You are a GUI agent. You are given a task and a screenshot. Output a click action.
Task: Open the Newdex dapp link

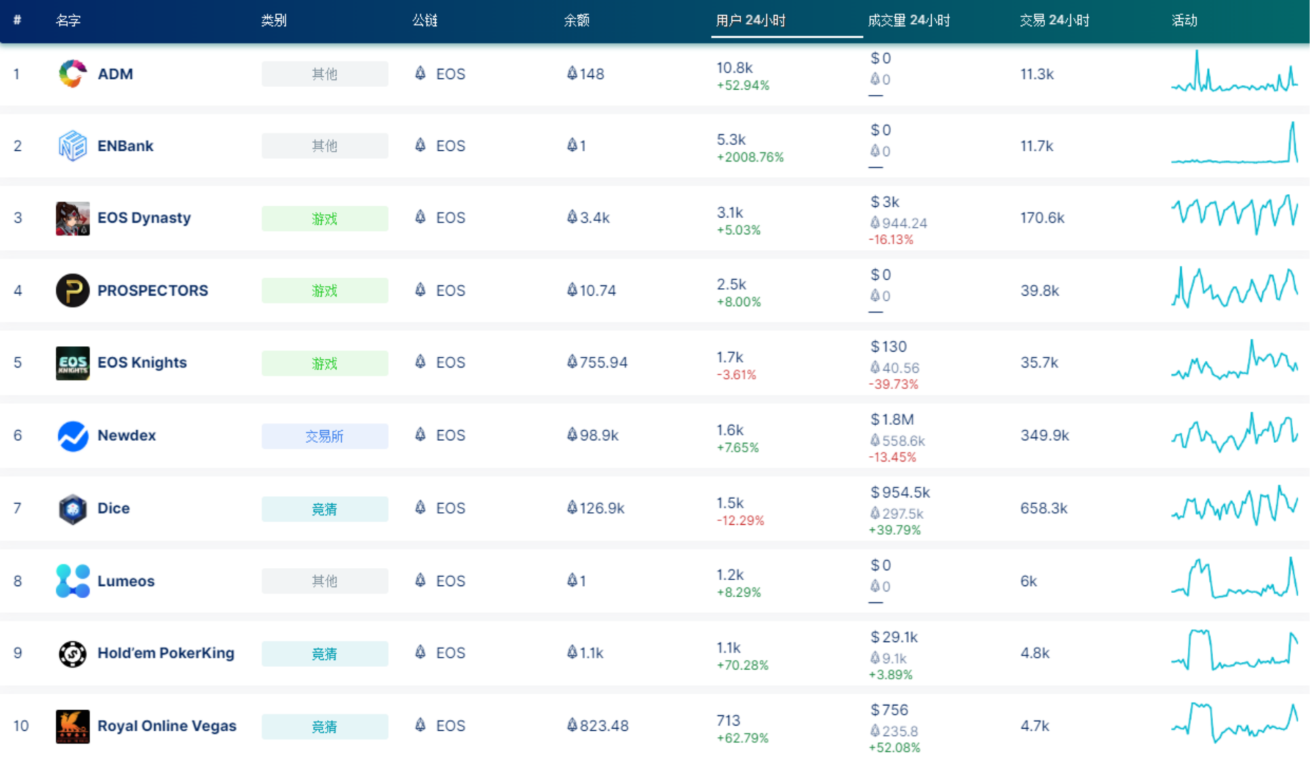127,436
